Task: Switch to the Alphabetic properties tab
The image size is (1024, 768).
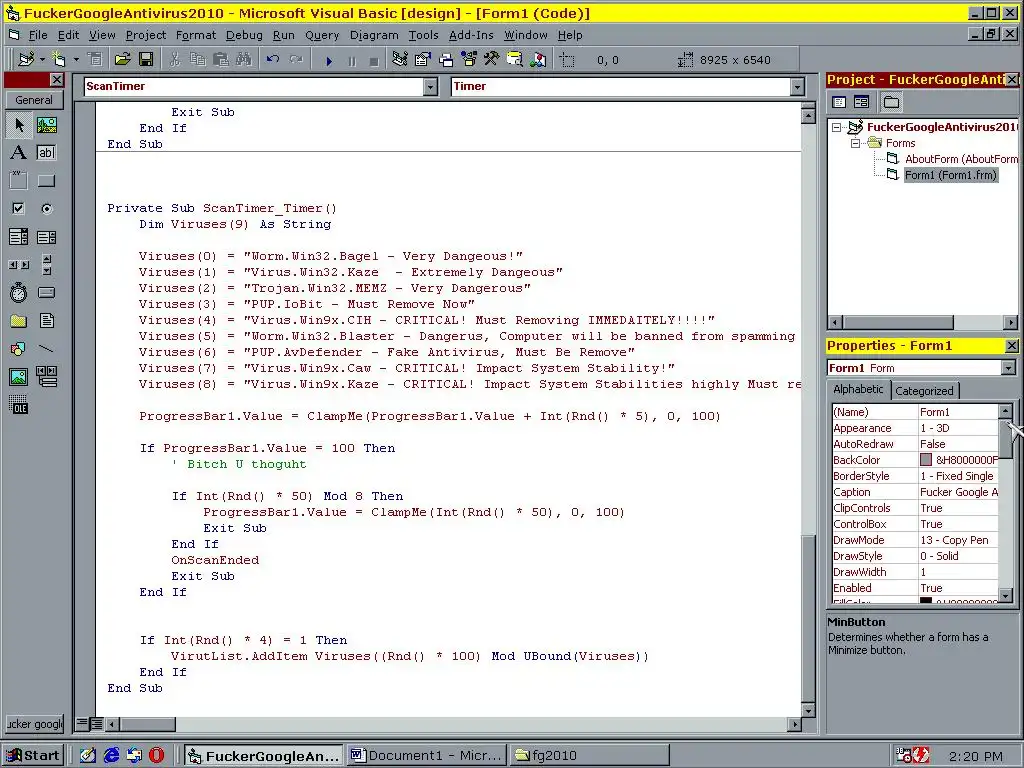Action: pos(858,389)
